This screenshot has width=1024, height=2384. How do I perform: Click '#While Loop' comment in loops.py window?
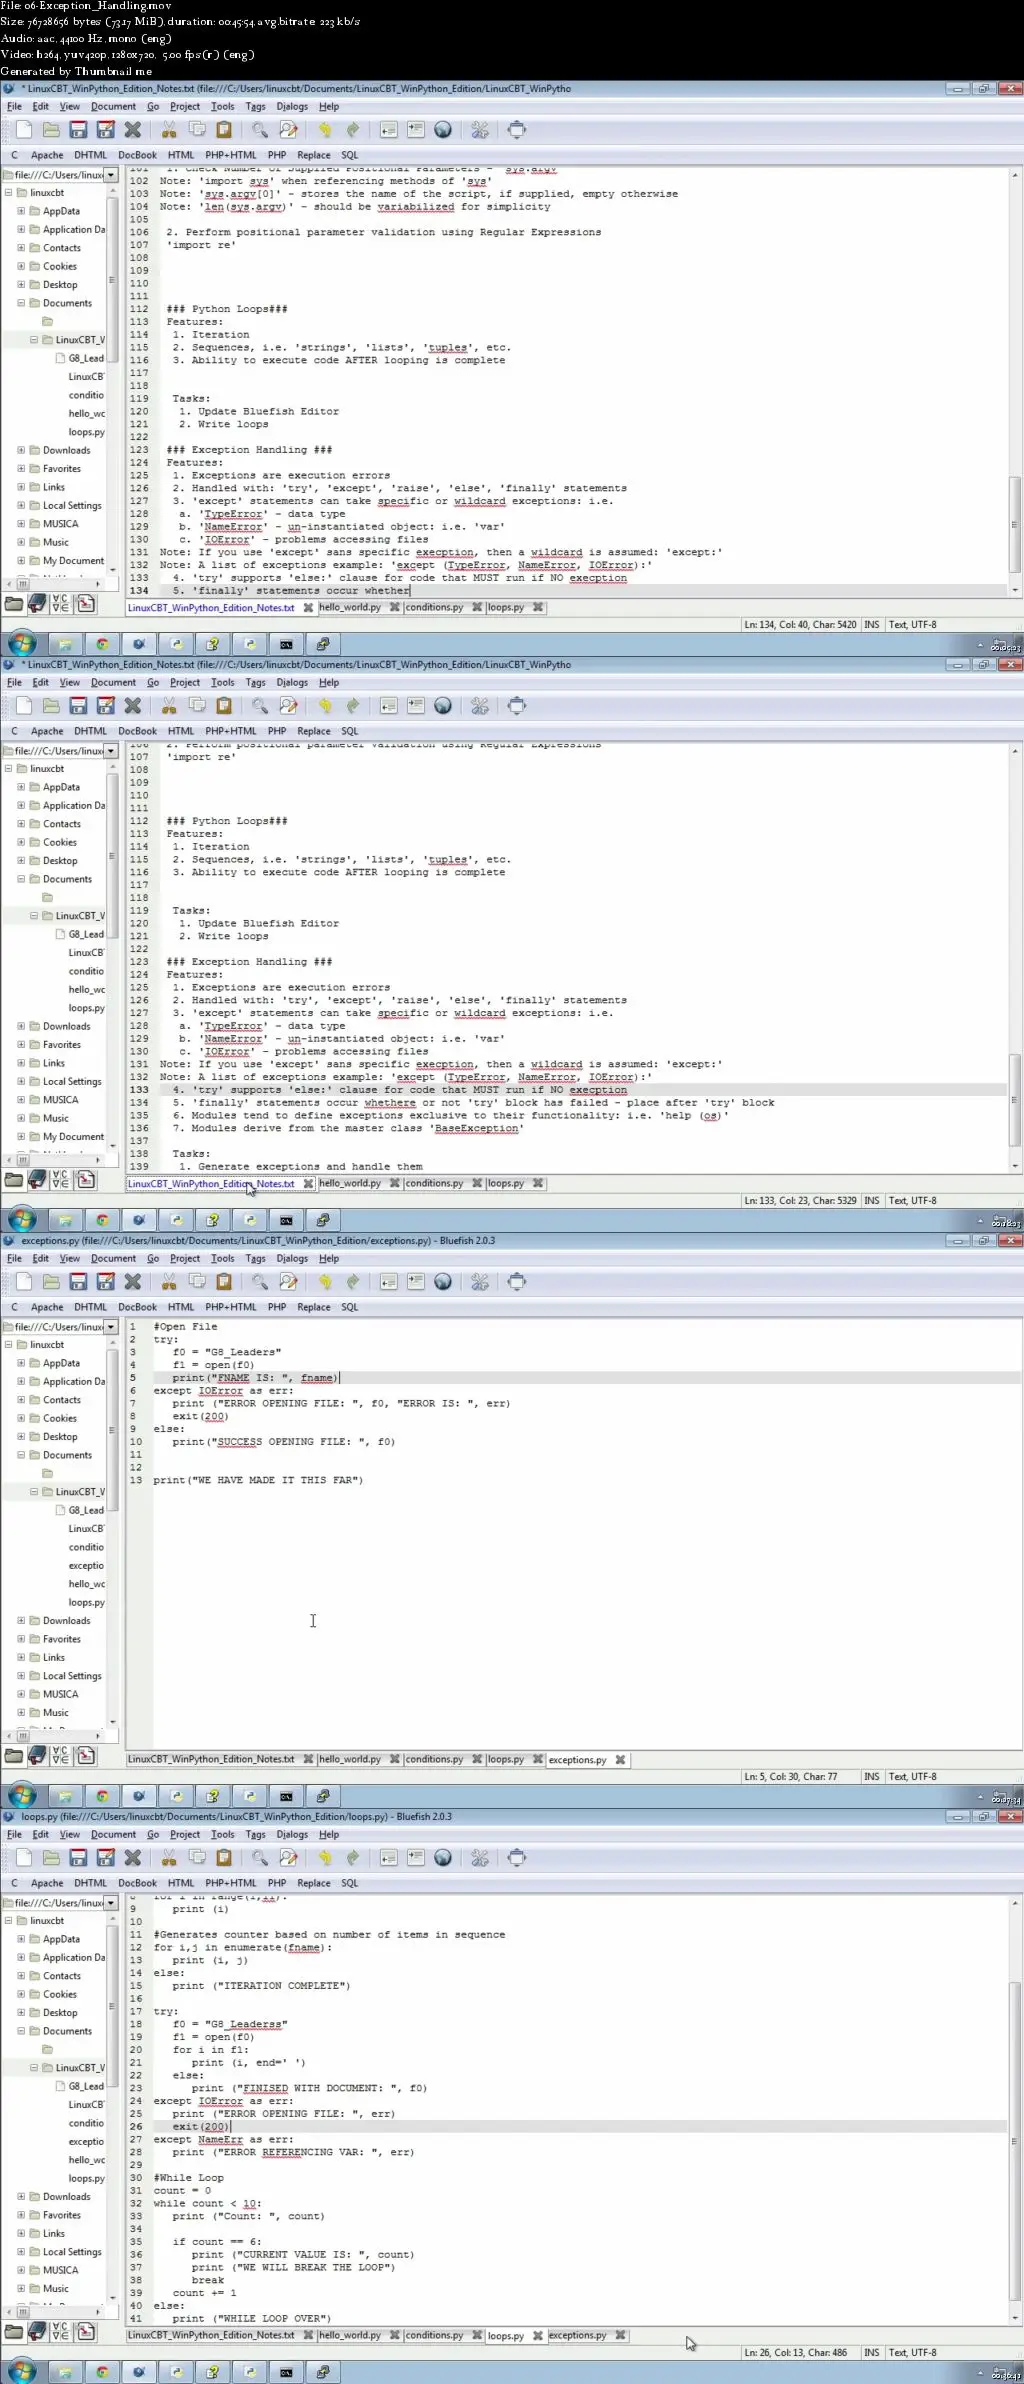pos(188,2177)
